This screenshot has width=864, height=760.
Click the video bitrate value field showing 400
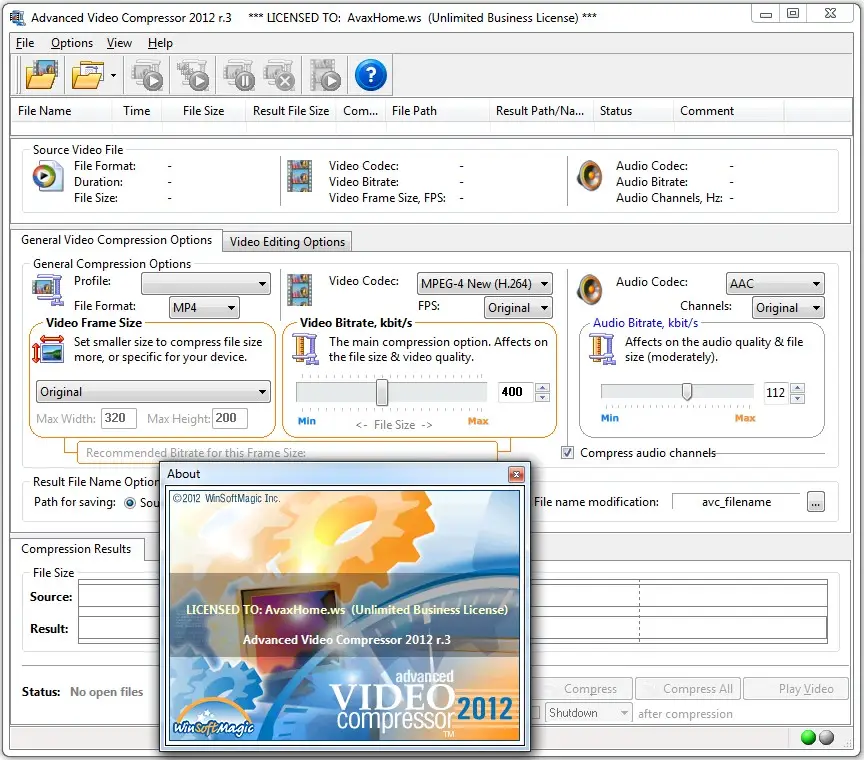pos(516,392)
